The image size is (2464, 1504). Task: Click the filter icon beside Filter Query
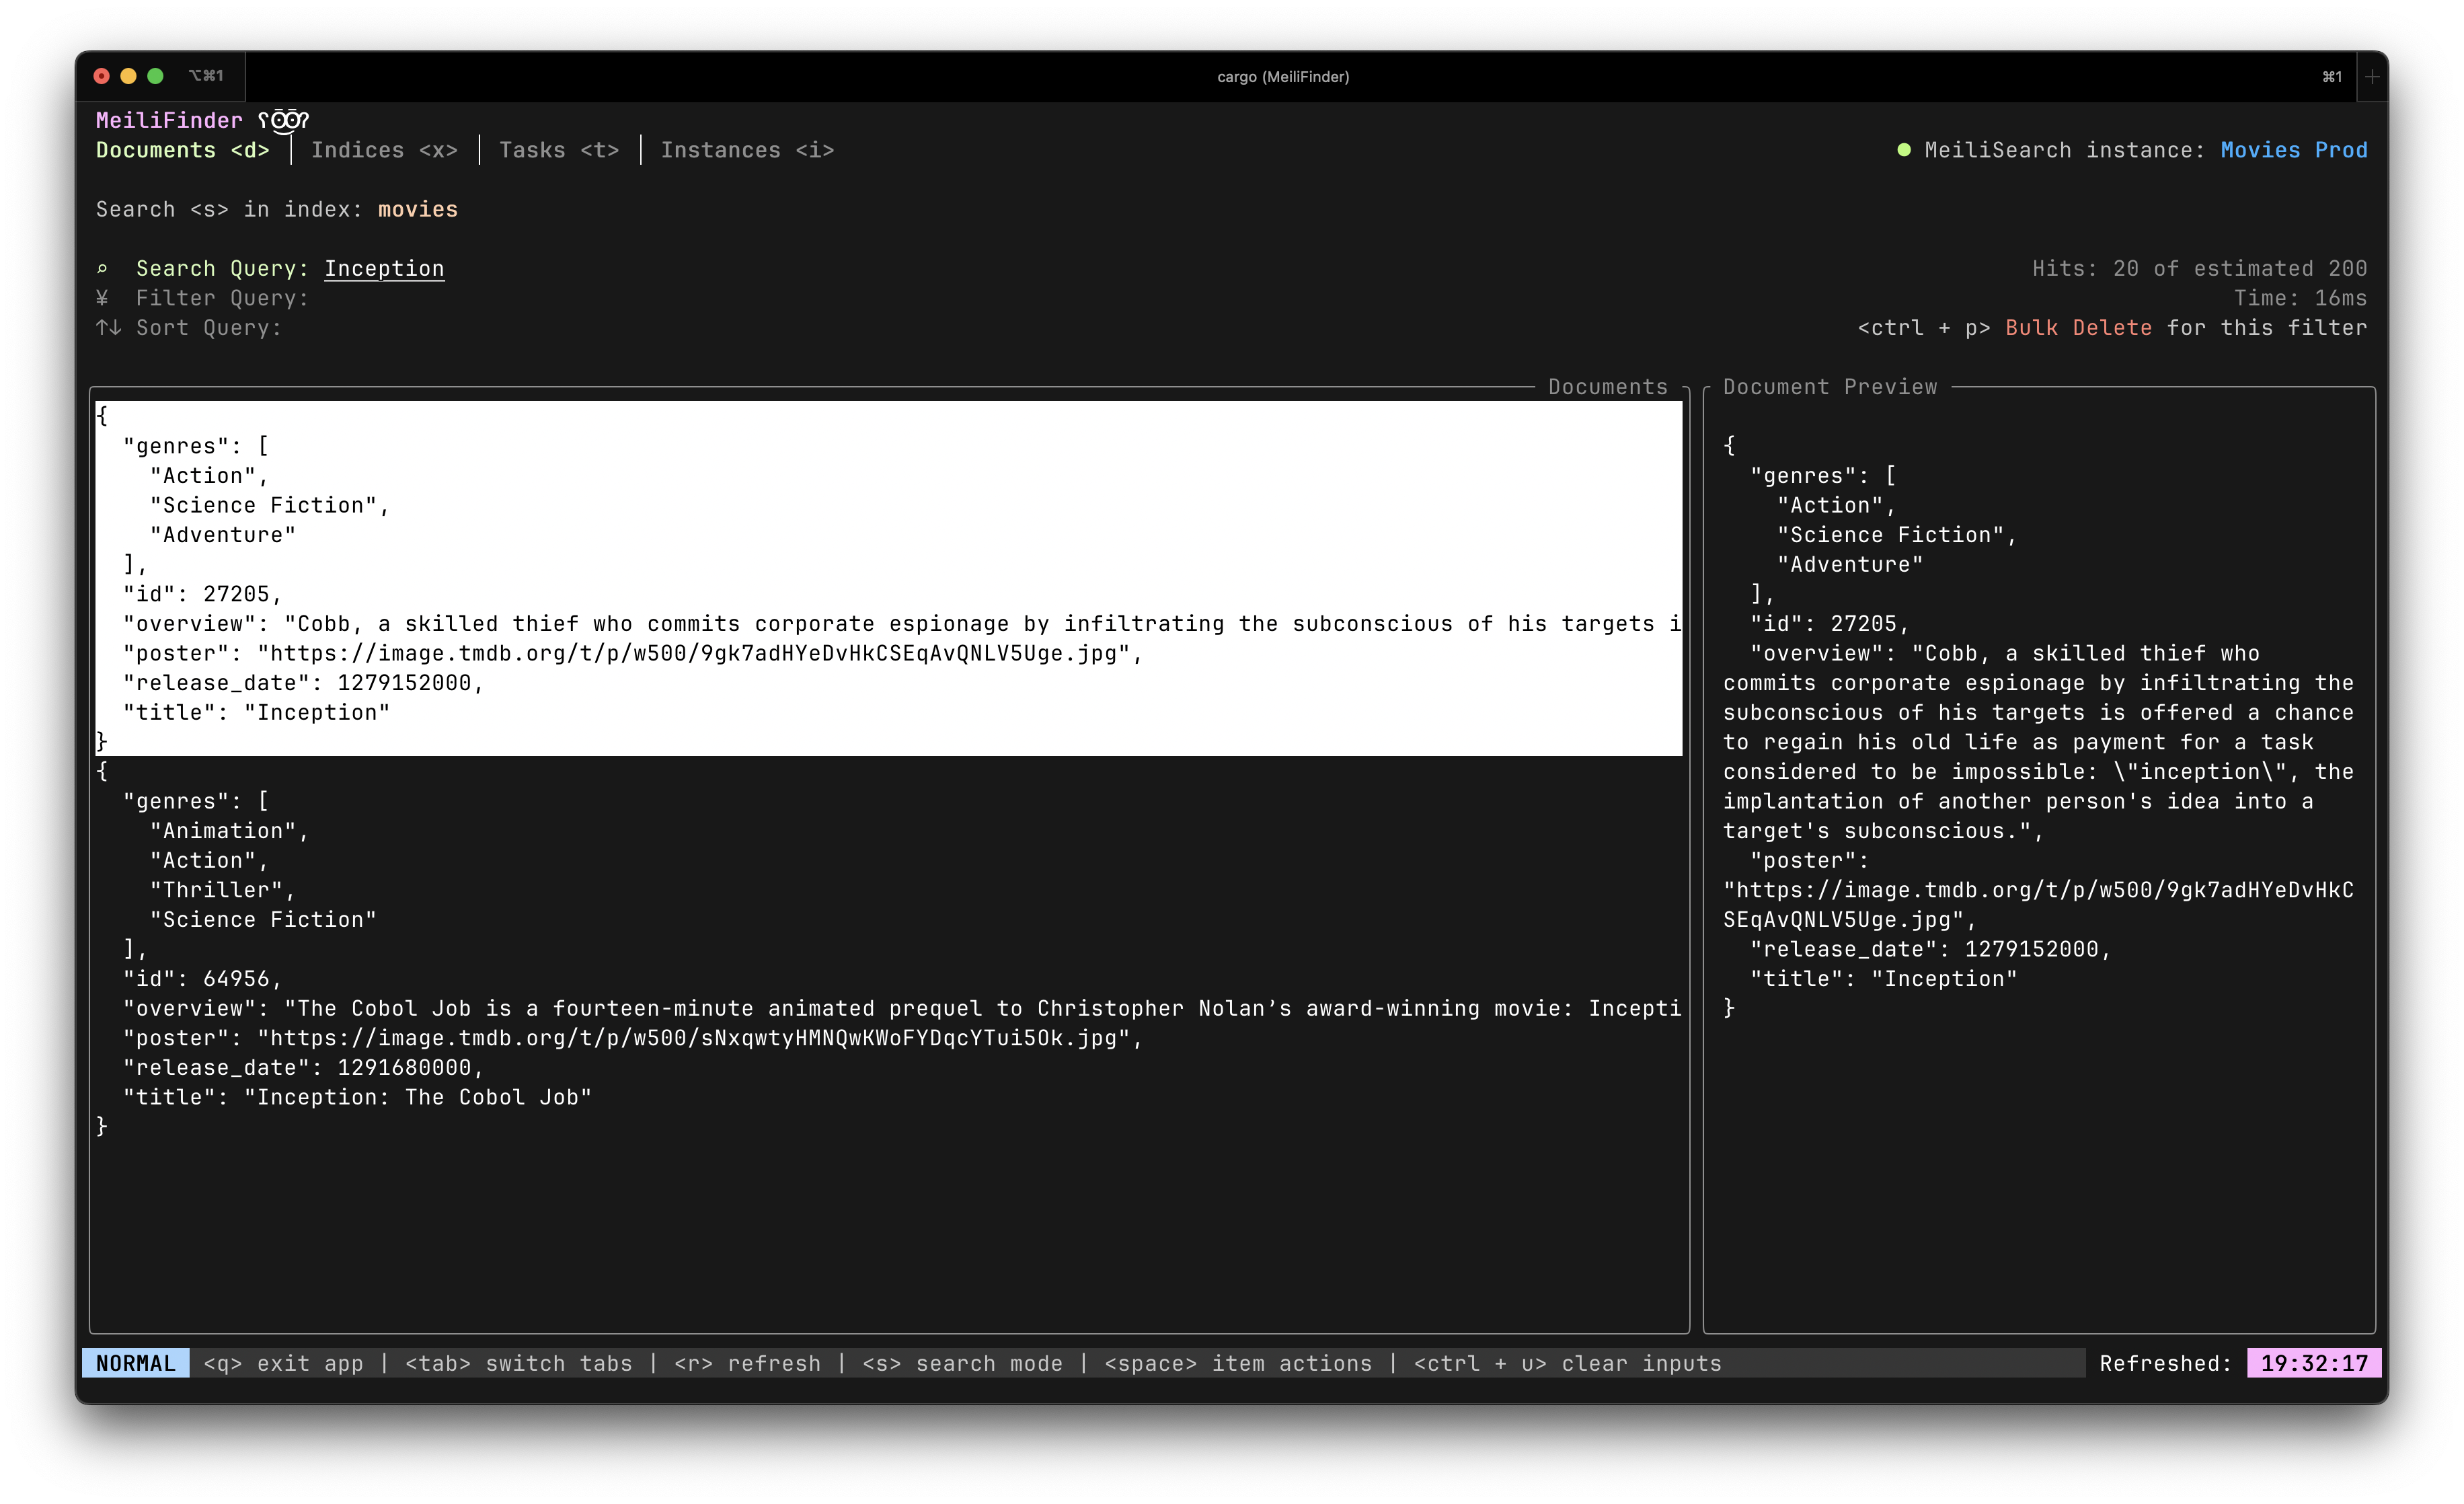[x=102, y=298]
